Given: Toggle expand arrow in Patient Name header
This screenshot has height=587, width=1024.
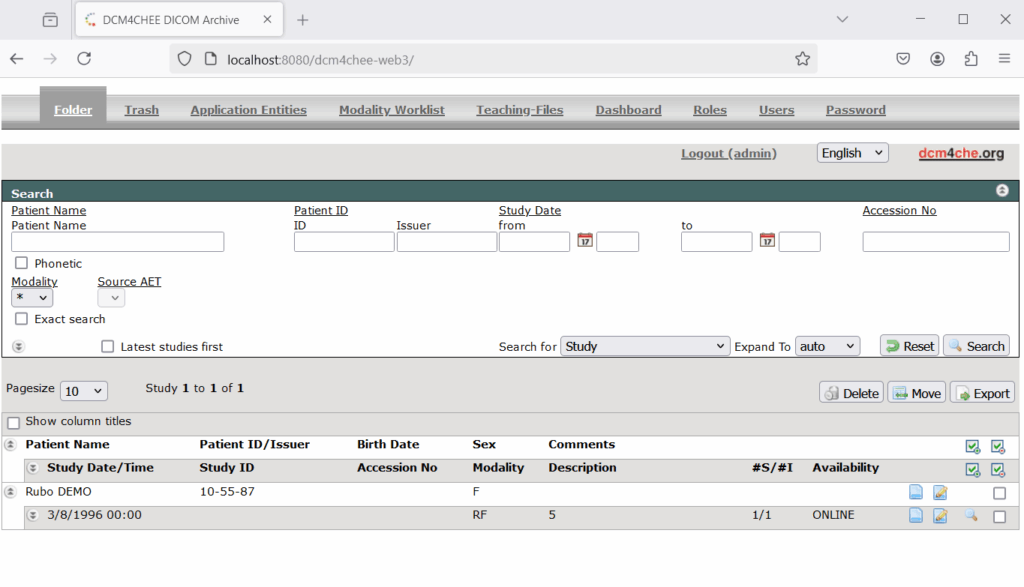Looking at the screenshot, I should [10, 445].
